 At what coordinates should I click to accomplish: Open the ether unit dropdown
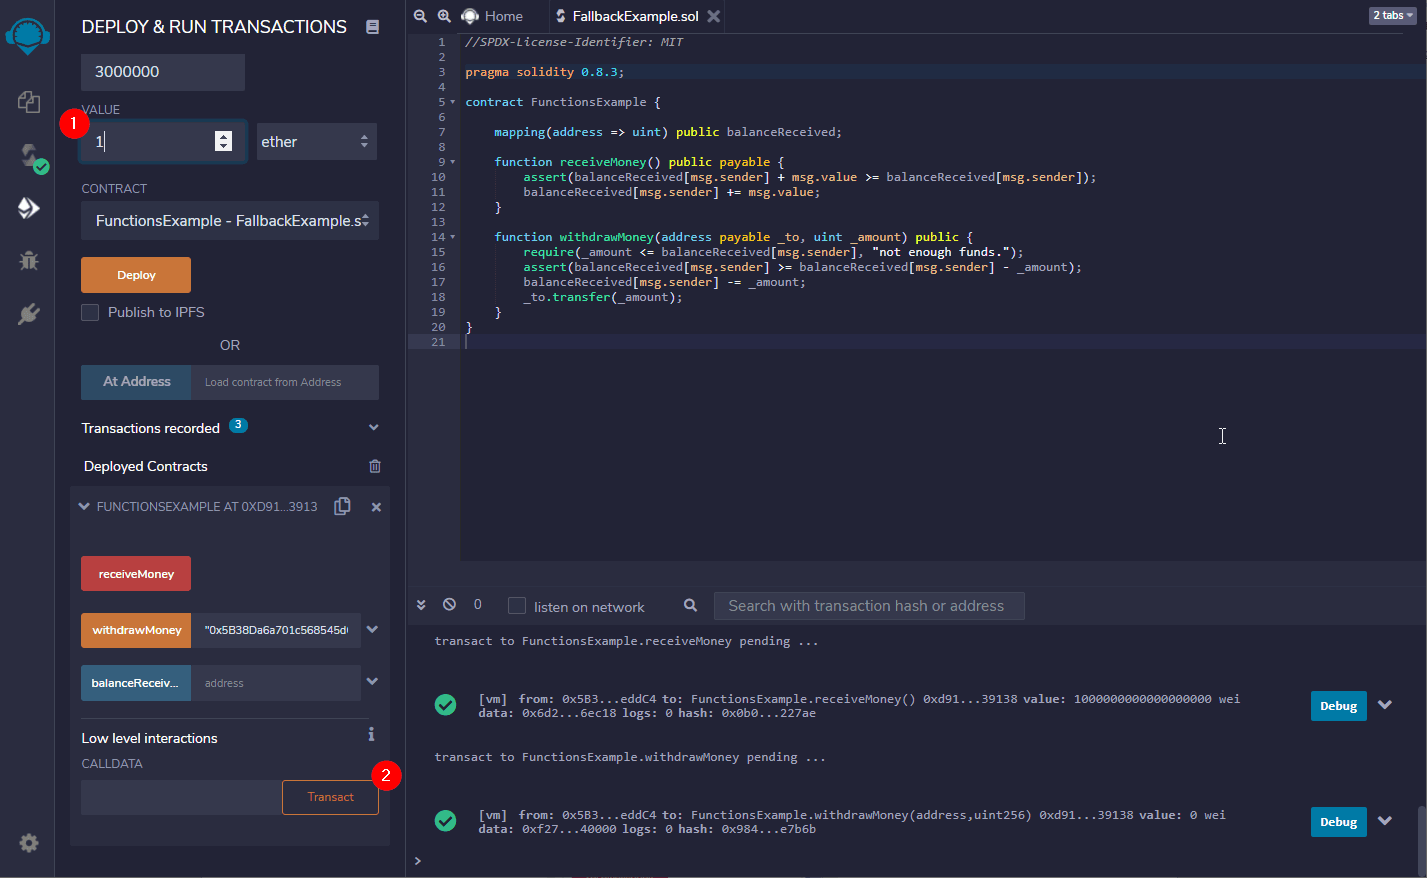317,142
